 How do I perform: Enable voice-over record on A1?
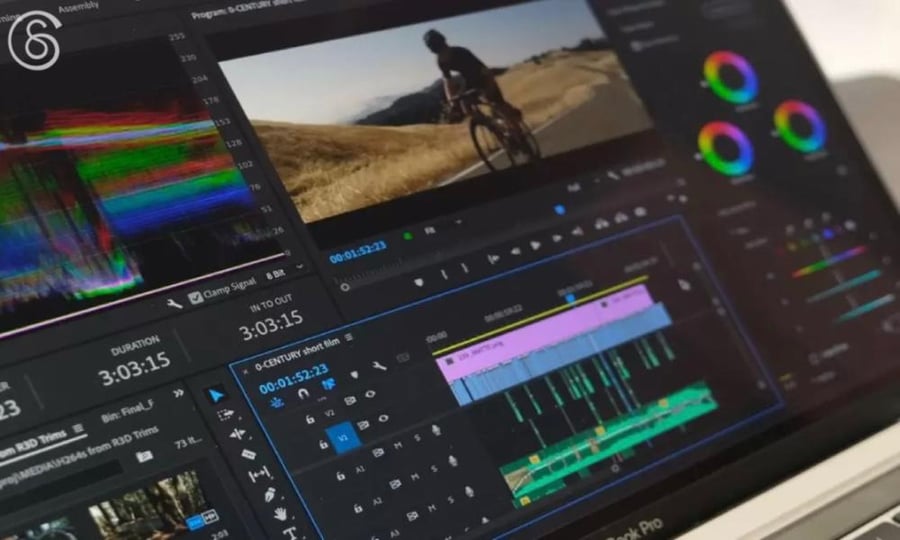[x=436, y=430]
